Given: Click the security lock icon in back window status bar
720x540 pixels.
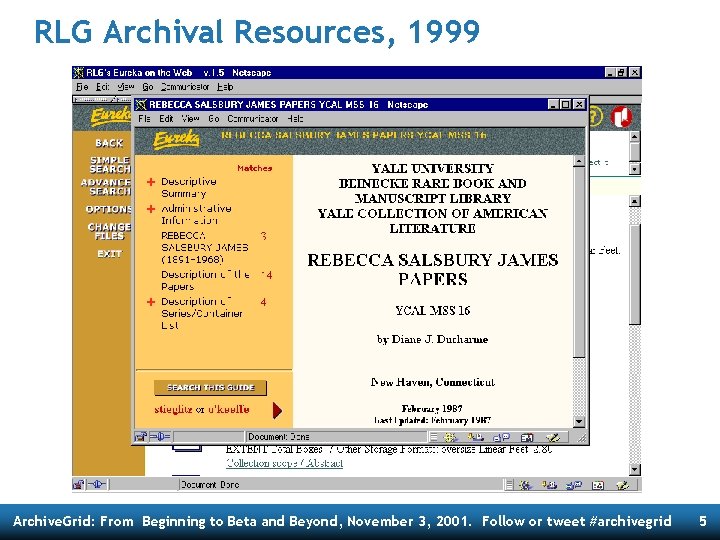Looking at the screenshot, I should coord(79,484).
